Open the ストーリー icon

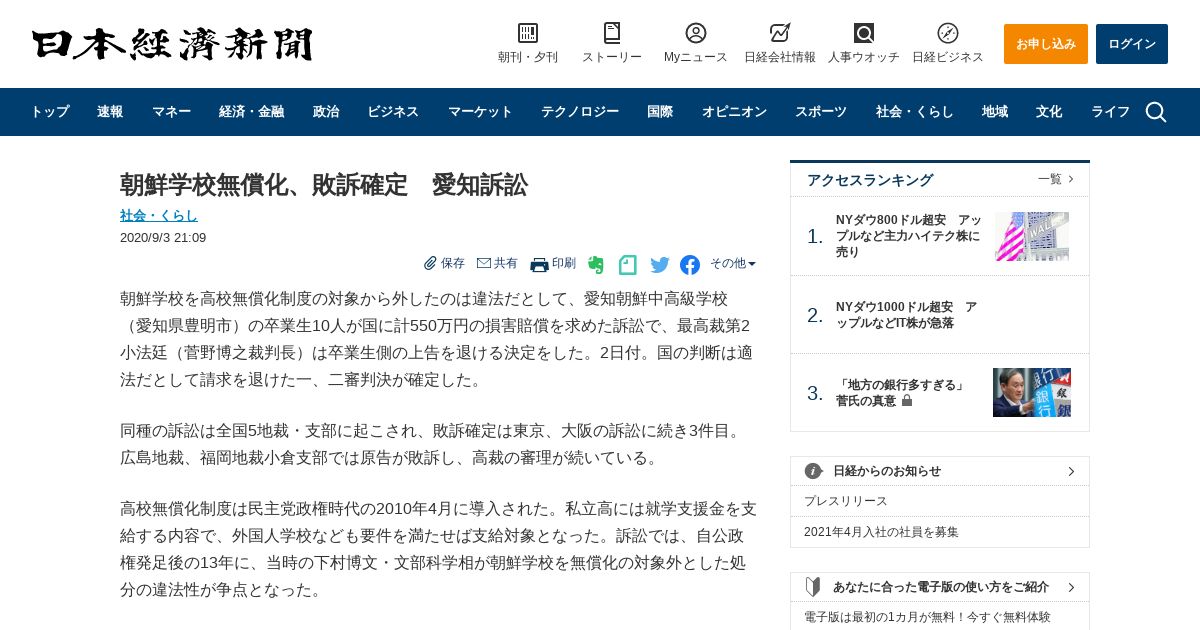click(x=612, y=33)
